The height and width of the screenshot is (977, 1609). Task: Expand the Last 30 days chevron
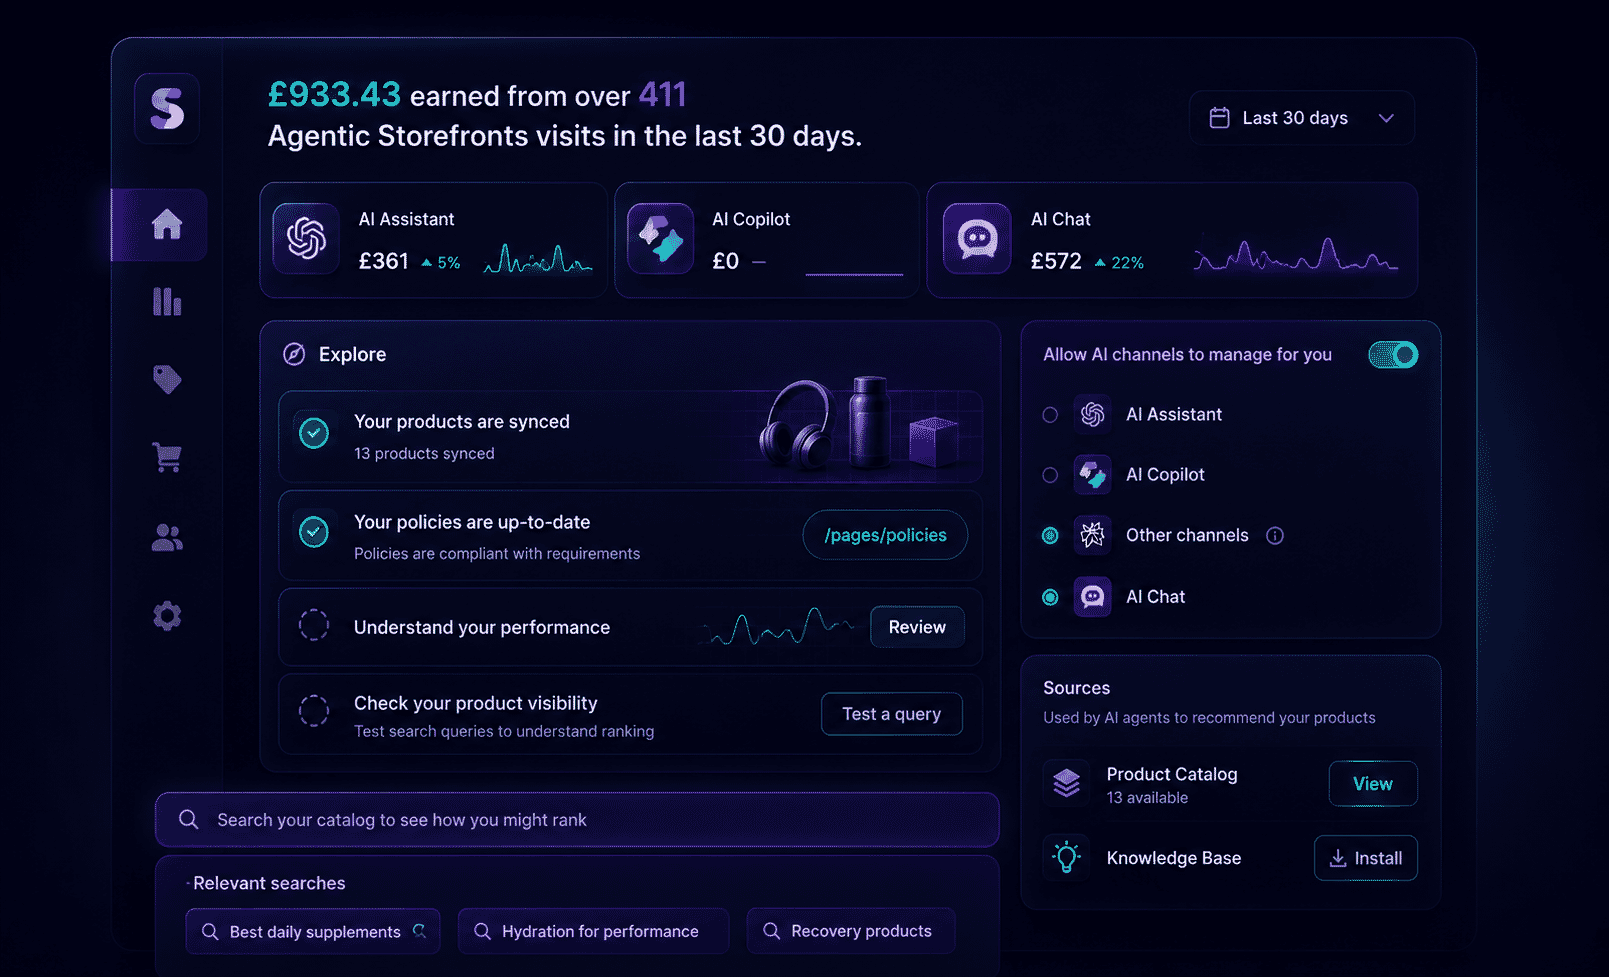click(1386, 118)
